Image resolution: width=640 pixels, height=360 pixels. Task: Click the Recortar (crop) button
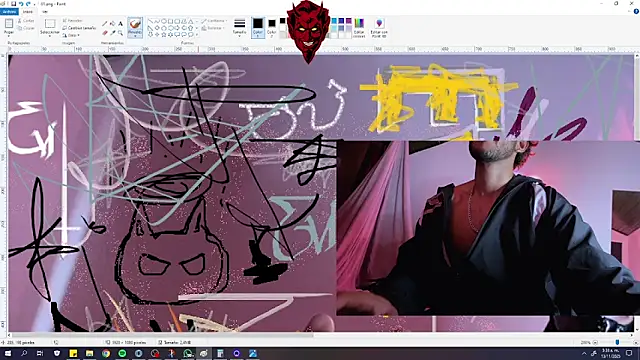tap(73, 20)
